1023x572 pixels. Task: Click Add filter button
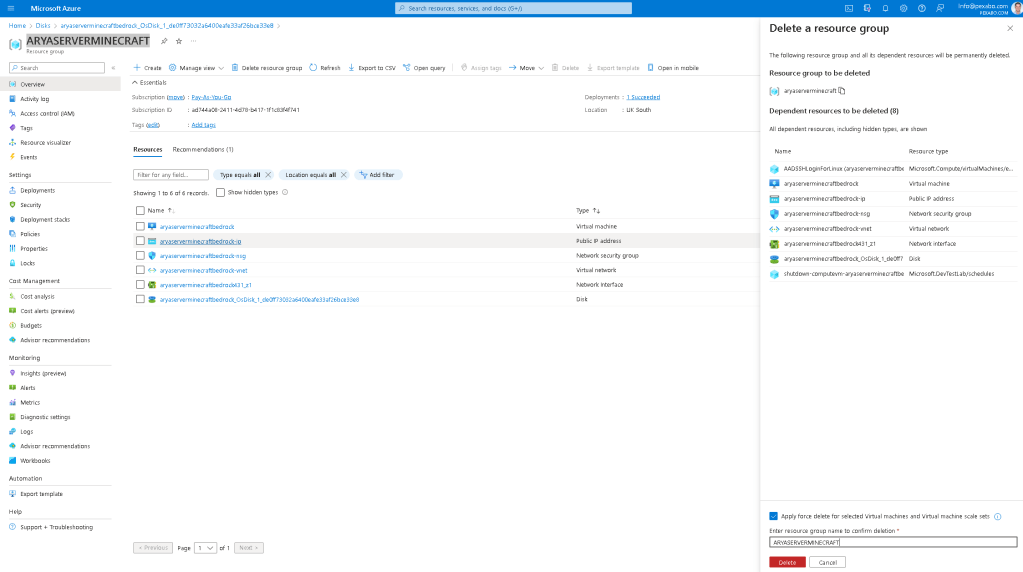point(377,175)
